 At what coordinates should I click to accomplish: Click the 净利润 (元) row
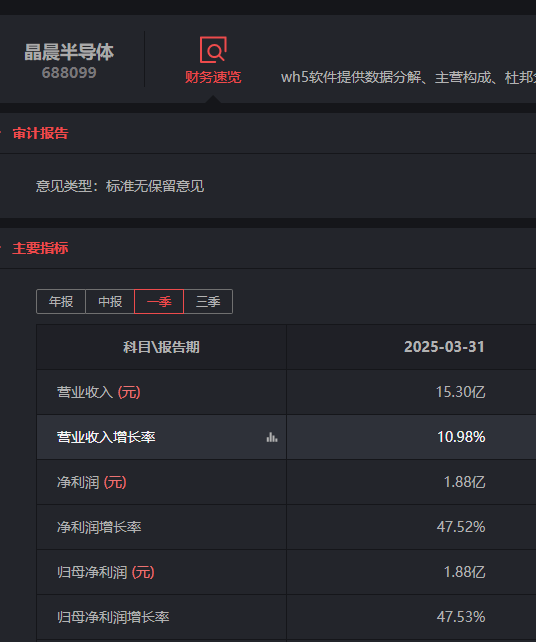(x=286, y=482)
